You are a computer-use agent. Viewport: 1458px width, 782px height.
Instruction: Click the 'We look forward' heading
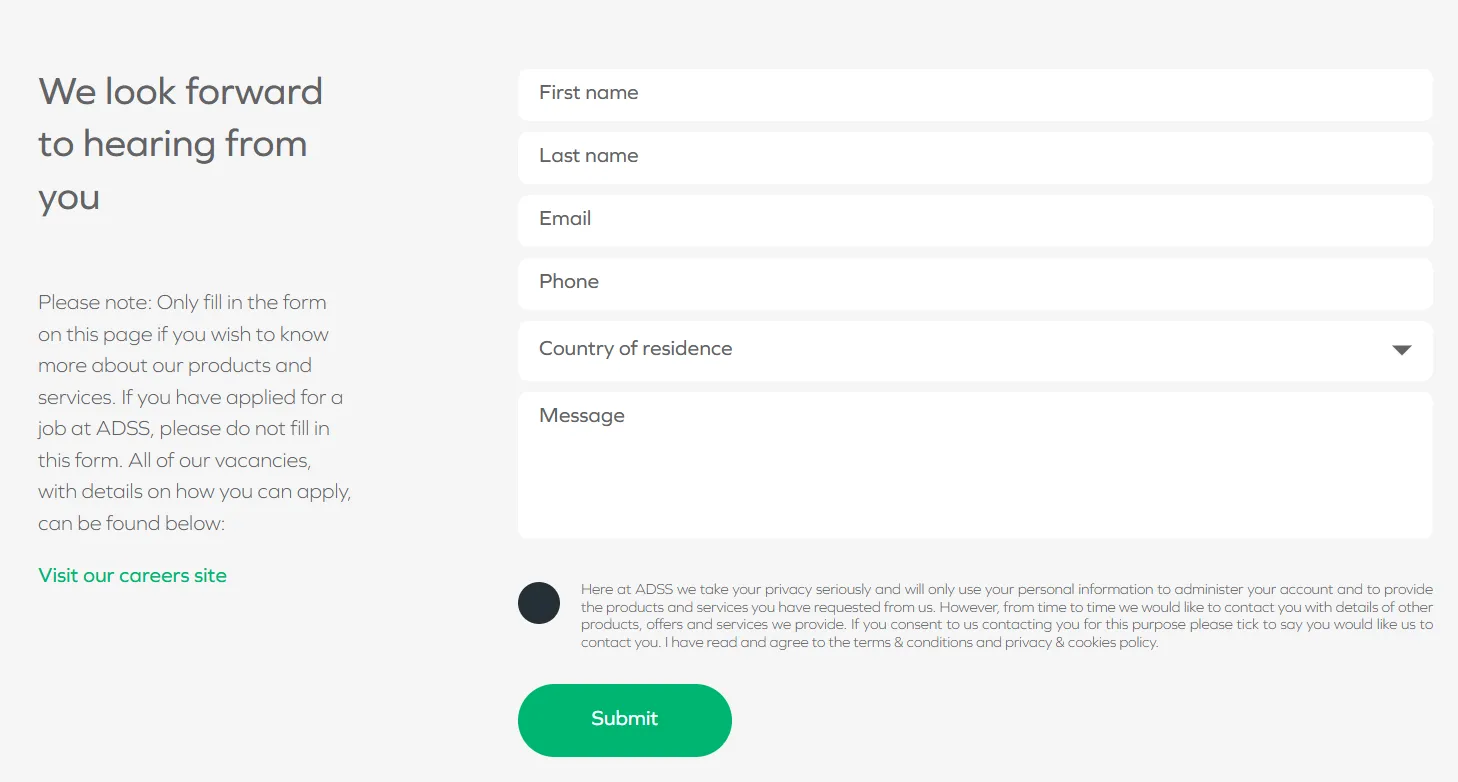180,92
